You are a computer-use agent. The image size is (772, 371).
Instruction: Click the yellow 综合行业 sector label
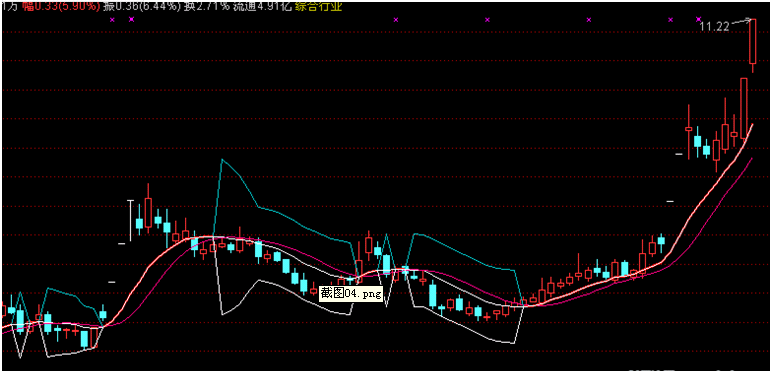318,6
